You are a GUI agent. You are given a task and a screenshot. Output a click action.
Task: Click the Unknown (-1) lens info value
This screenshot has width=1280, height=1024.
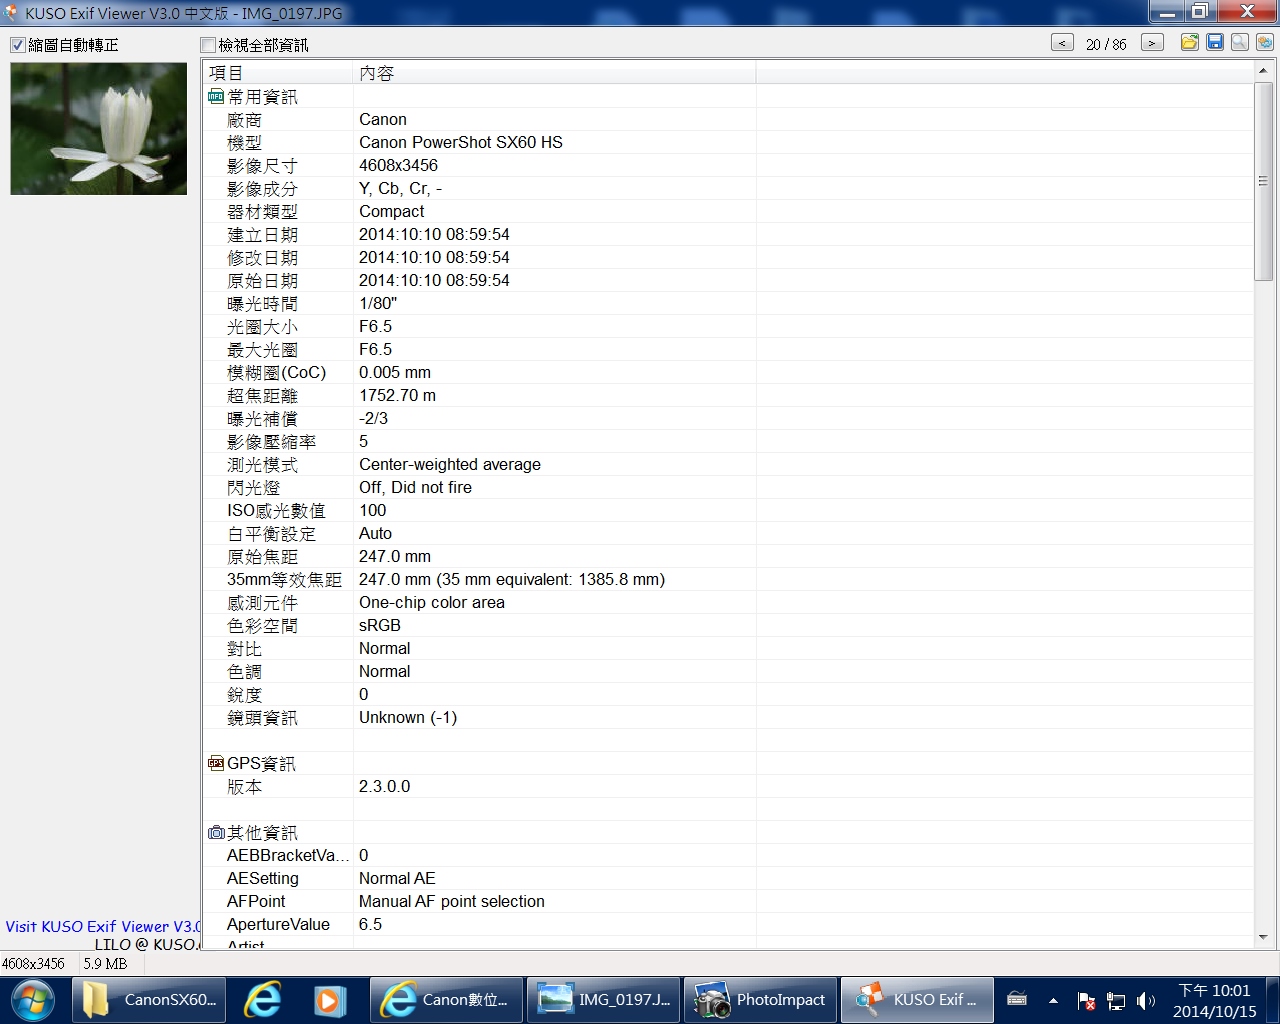[408, 718]
